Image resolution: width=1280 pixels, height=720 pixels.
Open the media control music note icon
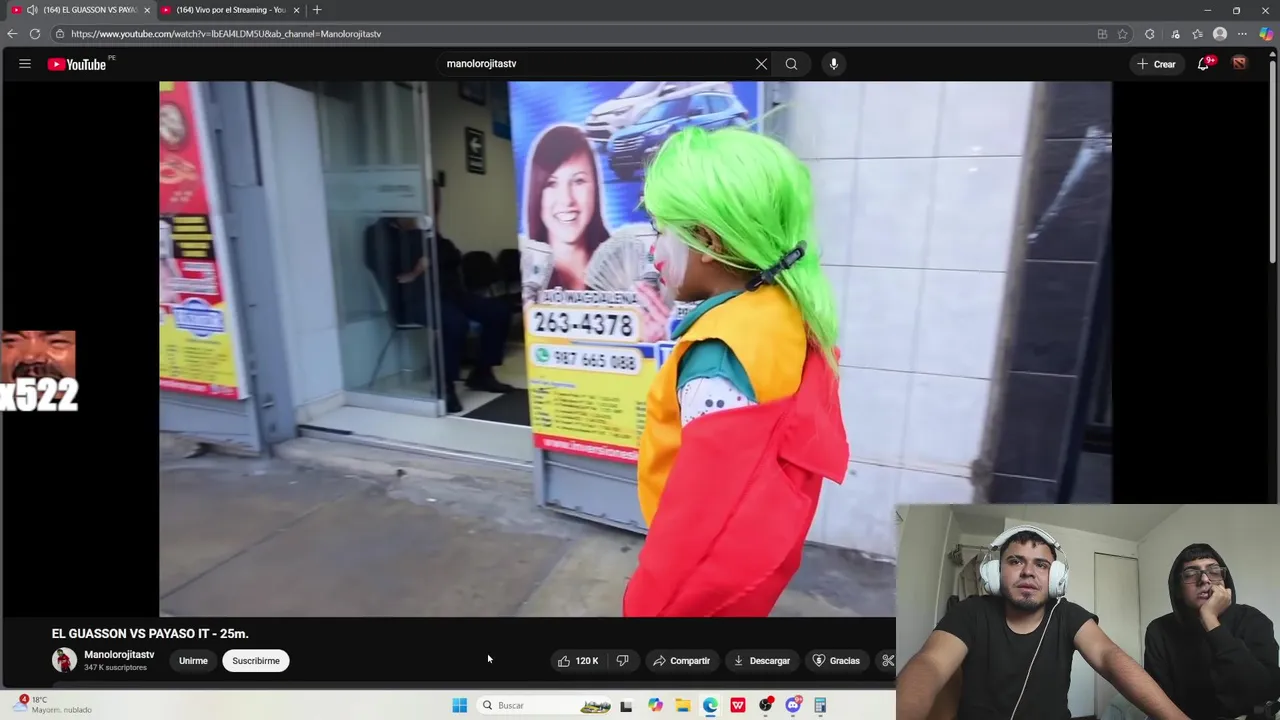(1176, 34)
